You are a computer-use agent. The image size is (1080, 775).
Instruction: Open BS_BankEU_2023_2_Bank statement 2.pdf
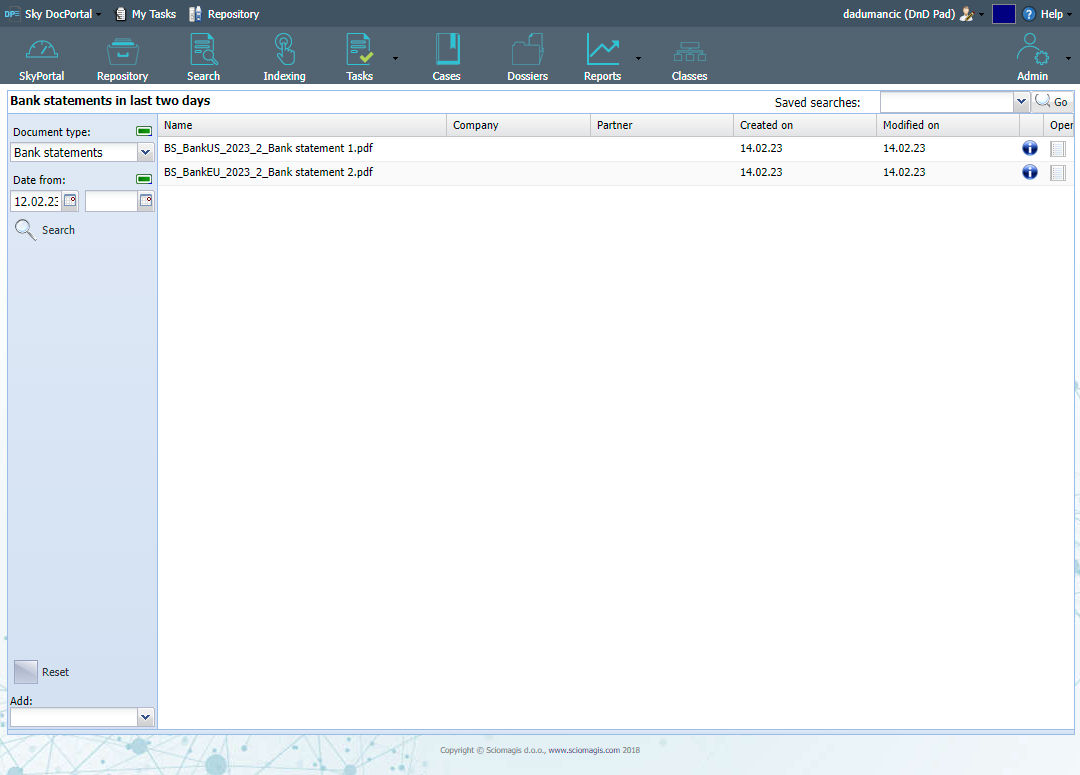(269, 172)
